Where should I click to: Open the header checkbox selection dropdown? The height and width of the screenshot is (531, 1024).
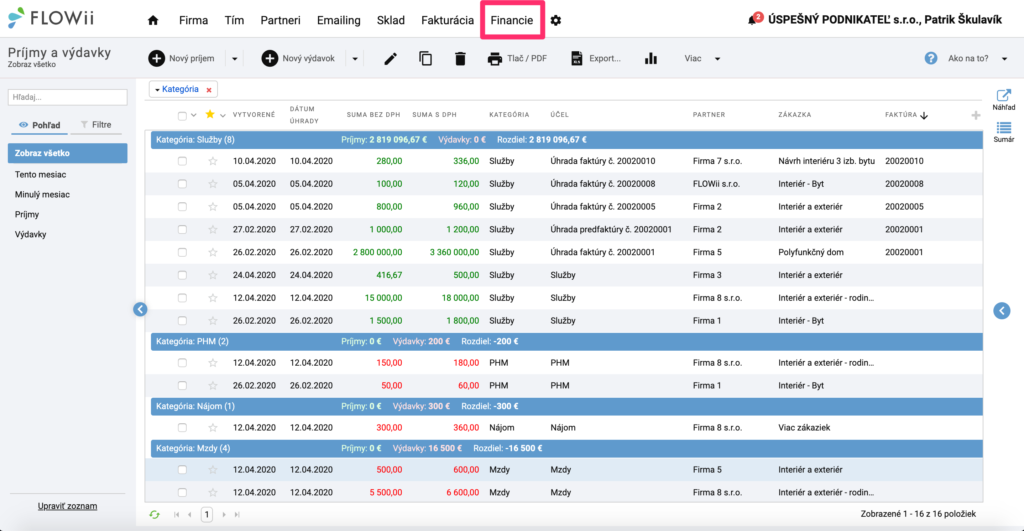coord(193,116)
